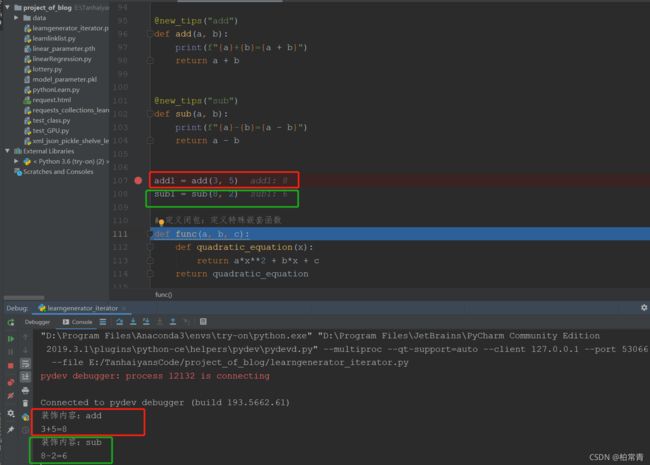Open the View Breakpoints dialog
Screen dimensions: 650x465
pyautogui.click(x=11, y=382)
